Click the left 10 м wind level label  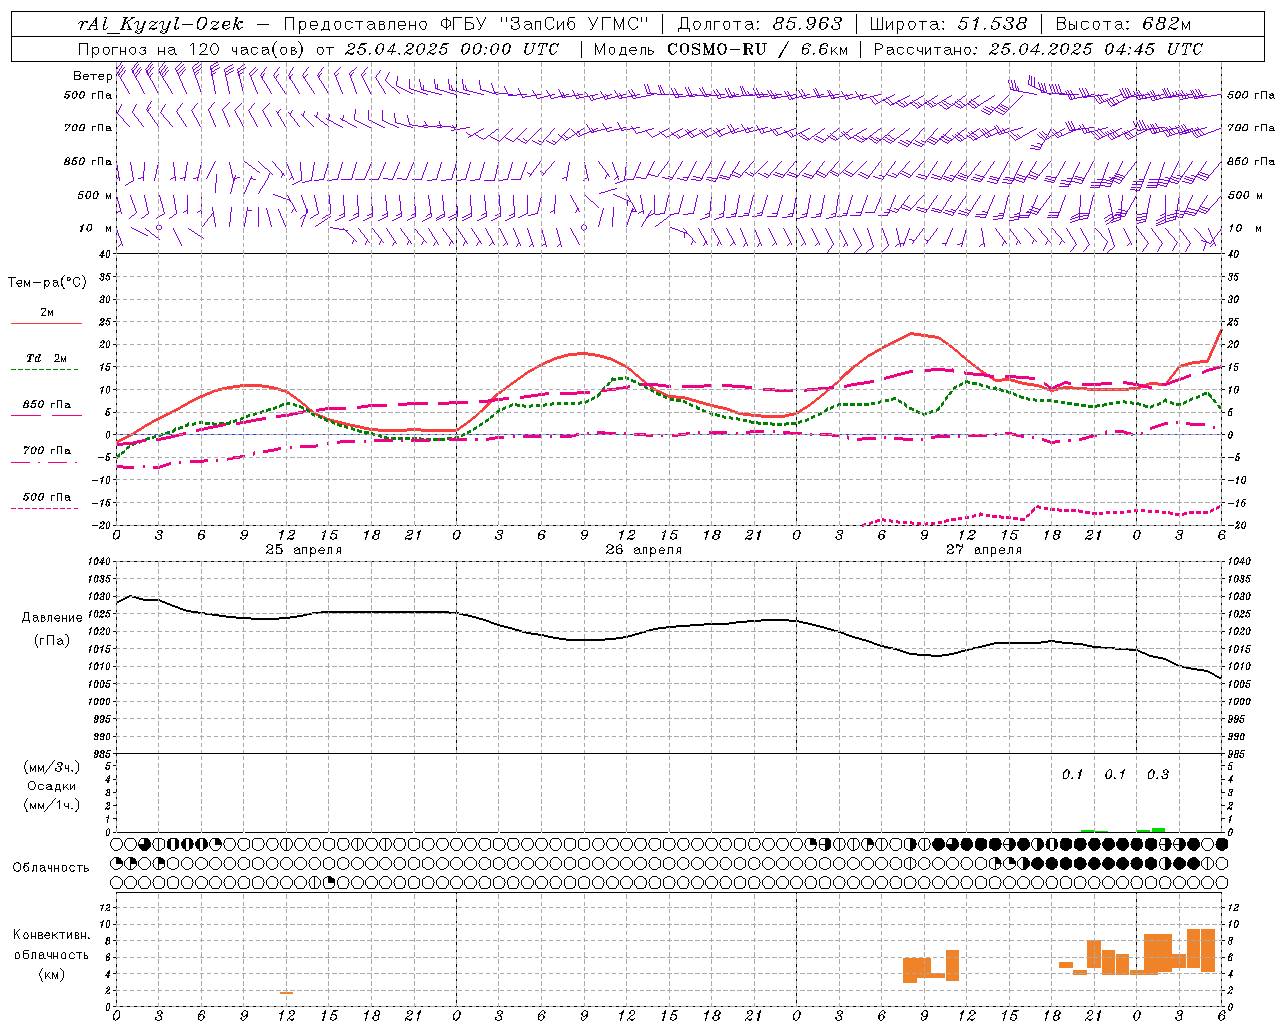[x=95, y=228]
